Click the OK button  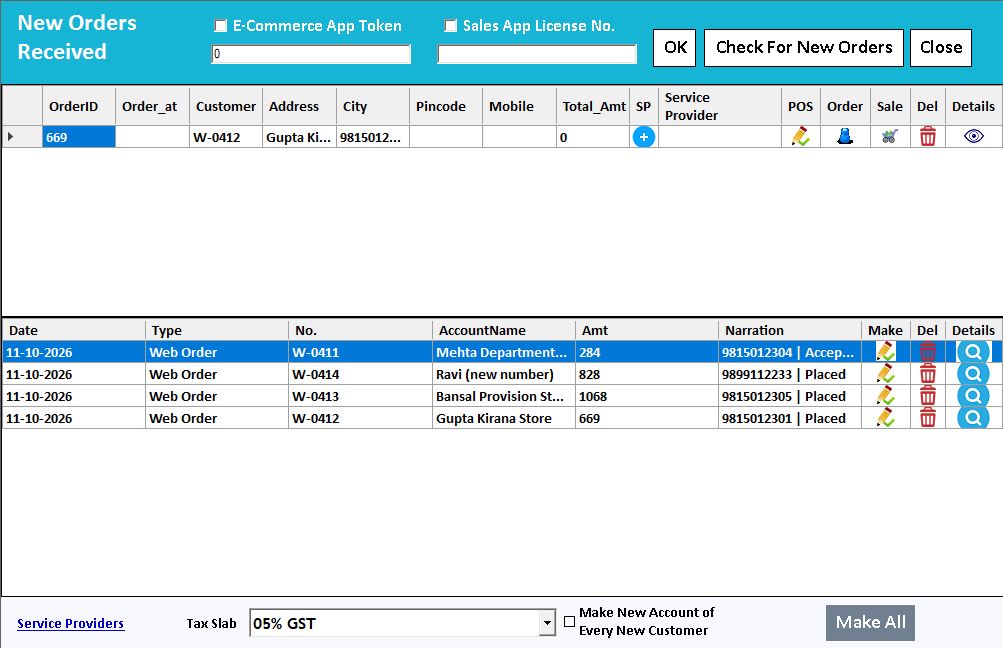click(x=674, y=47)
